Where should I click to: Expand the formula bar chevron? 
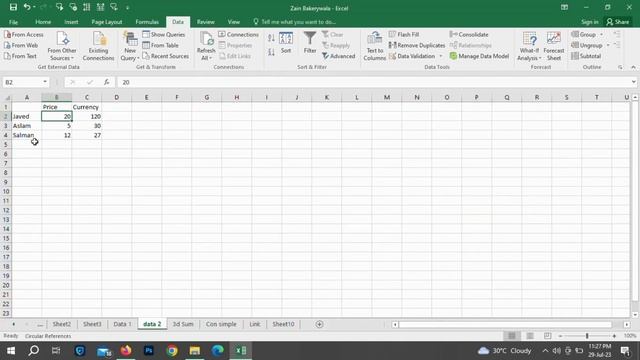coord(633,82)
